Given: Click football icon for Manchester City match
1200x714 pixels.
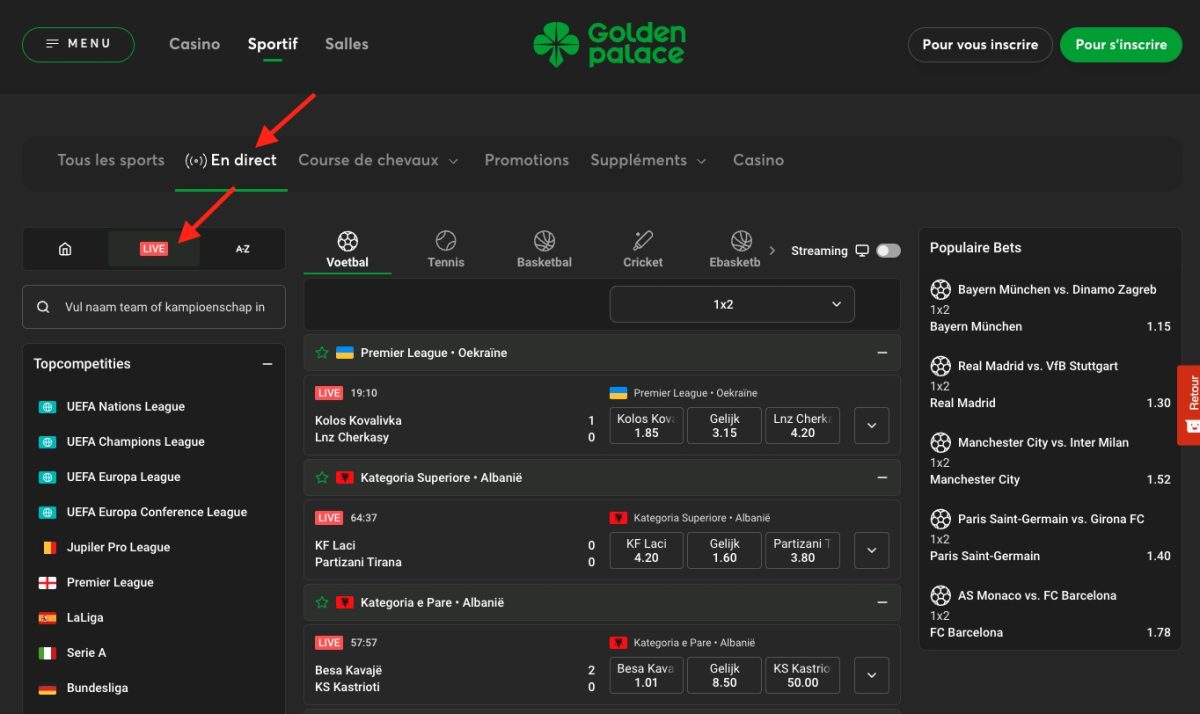Looking at the screenshot, I should 941,443.
